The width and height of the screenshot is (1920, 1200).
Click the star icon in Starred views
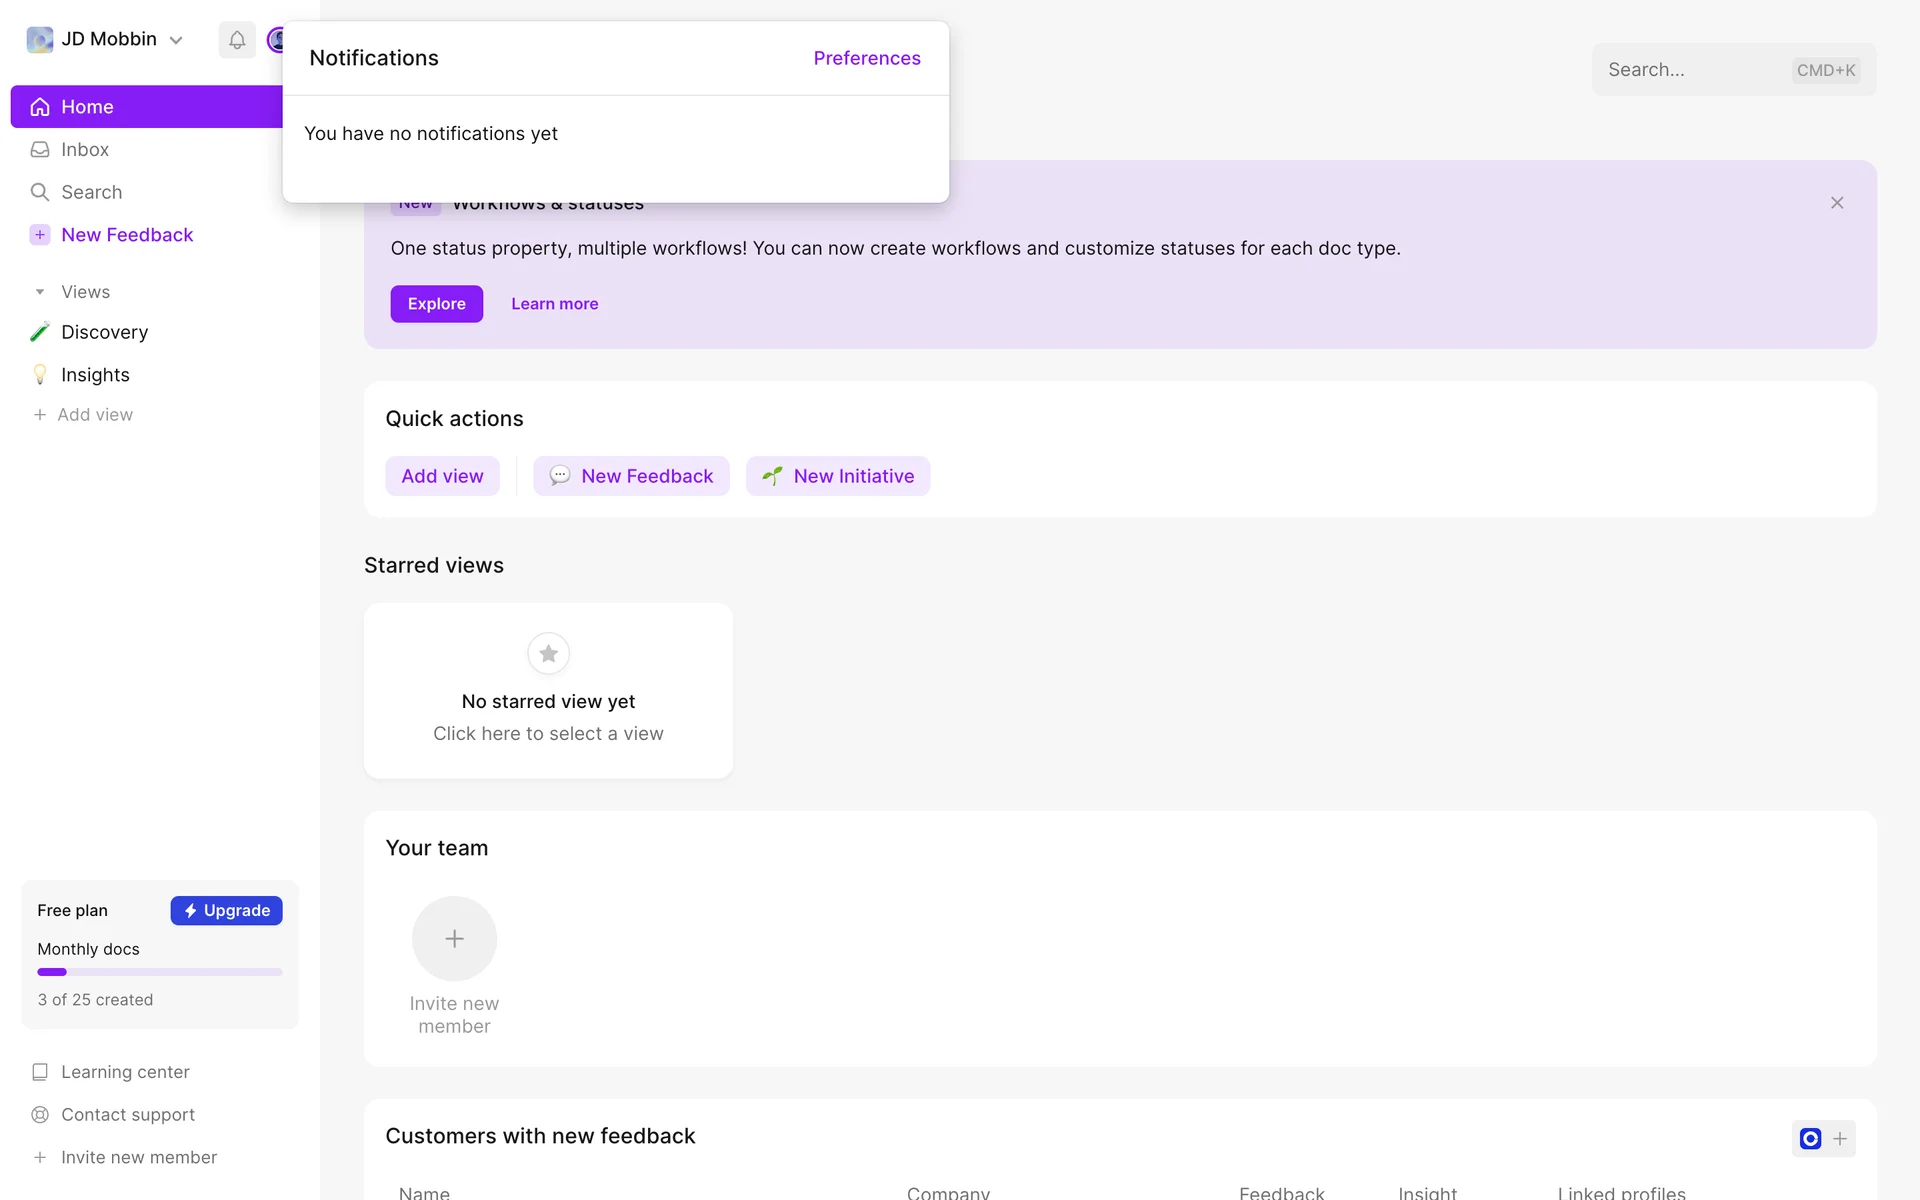(x=548, y=654)
